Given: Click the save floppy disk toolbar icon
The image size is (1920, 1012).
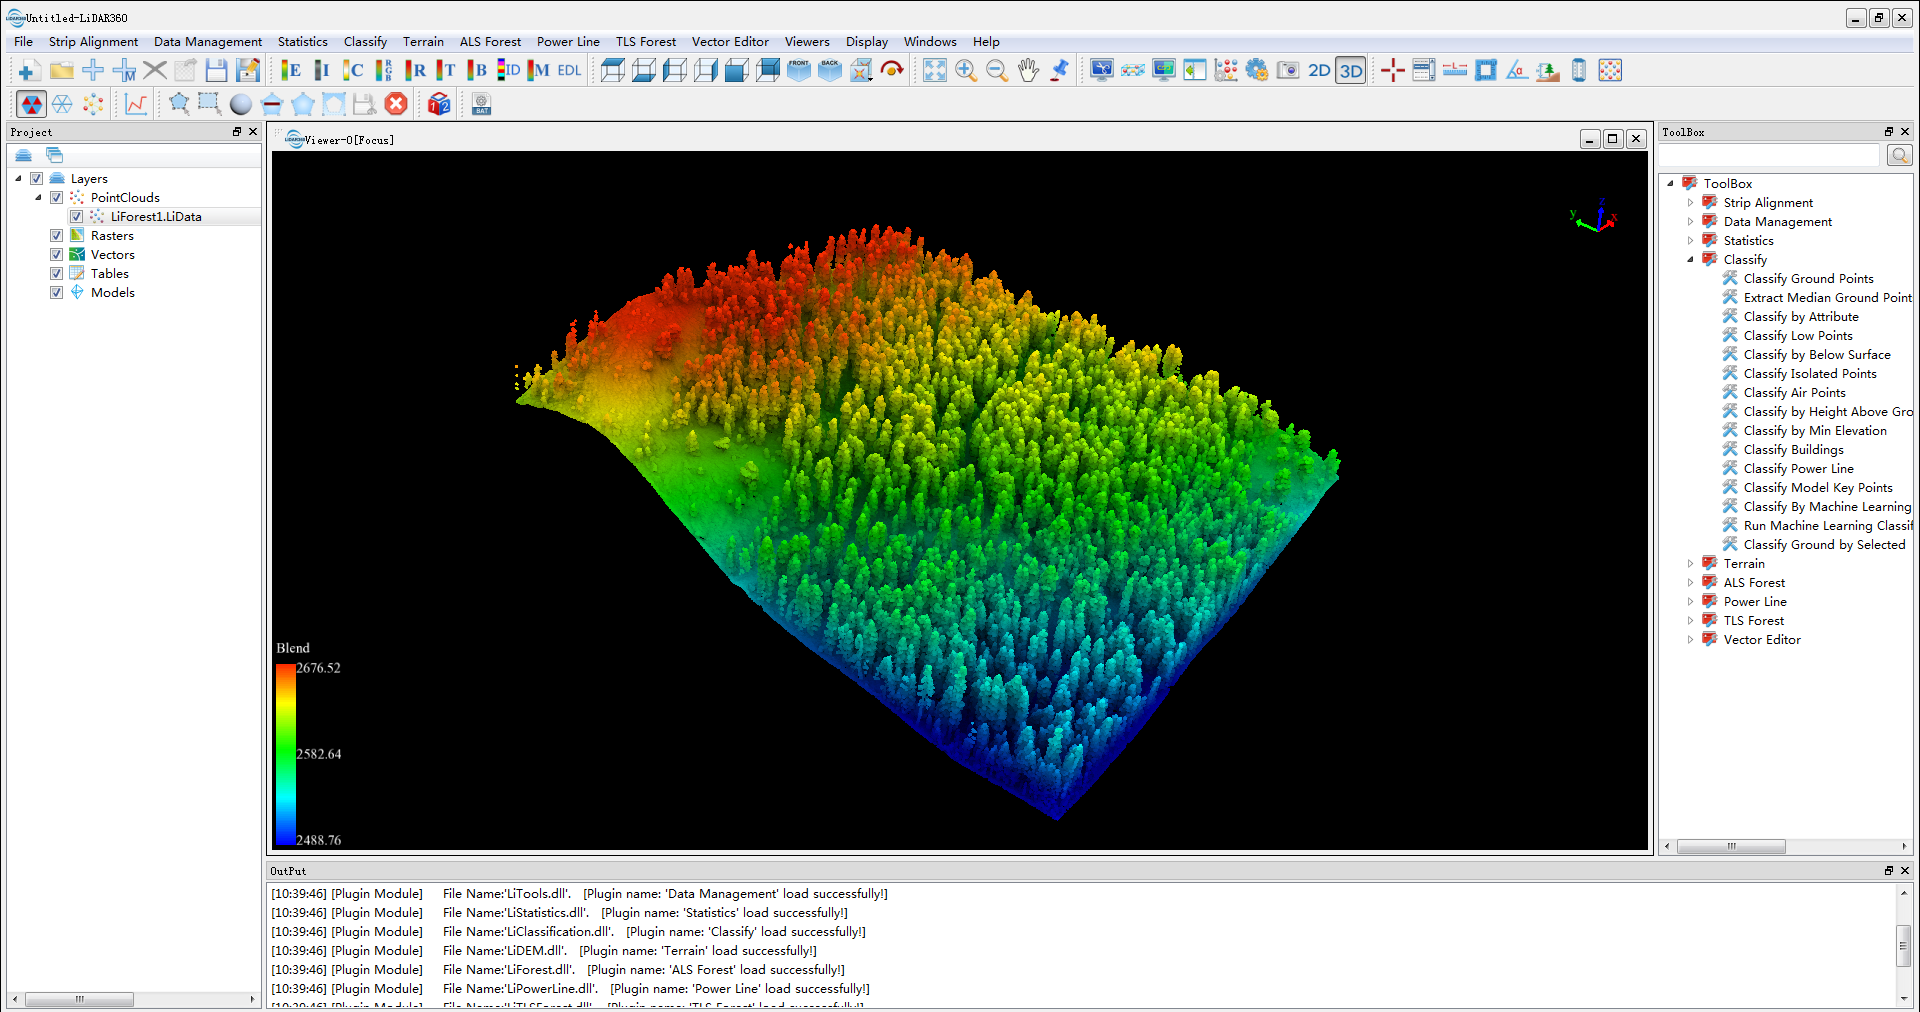Looking at the screenshot, I should pos(216,70).
